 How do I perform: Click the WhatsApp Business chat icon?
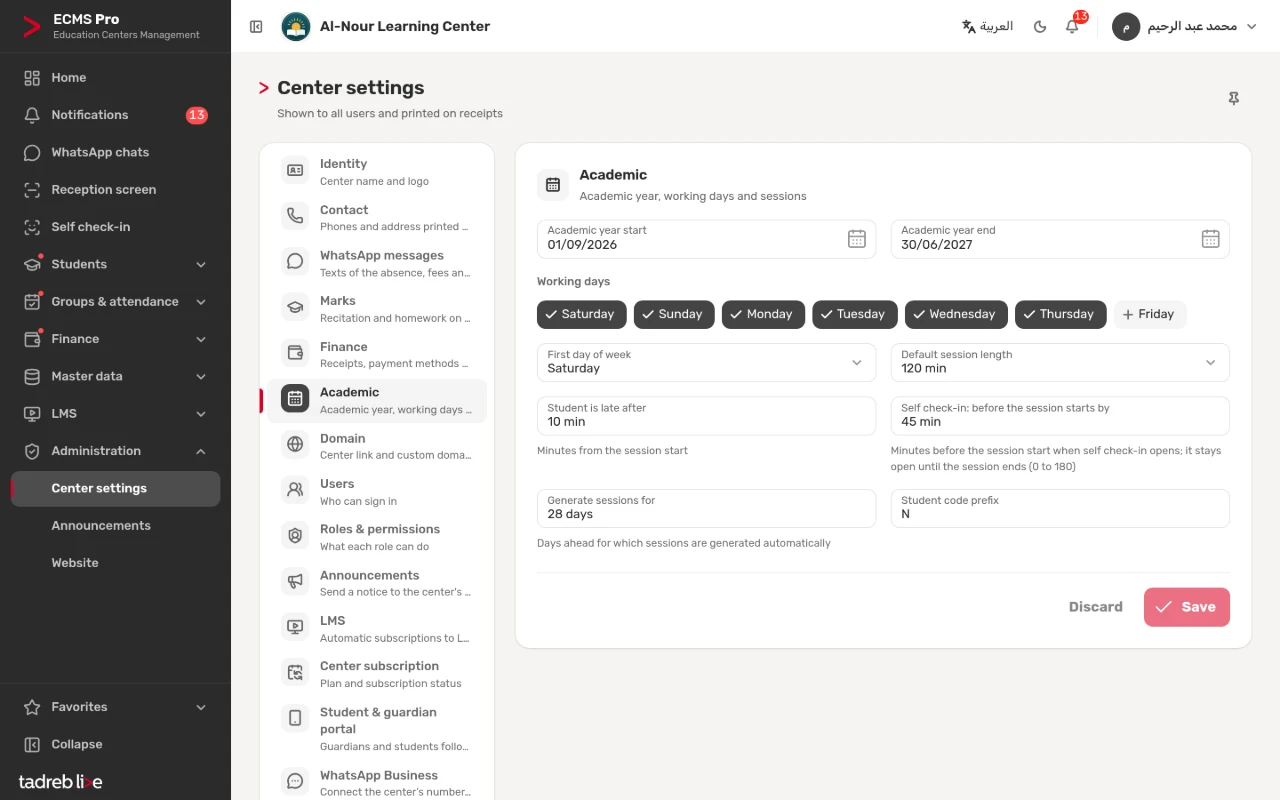pyautogui.click(x=295, y=782)
